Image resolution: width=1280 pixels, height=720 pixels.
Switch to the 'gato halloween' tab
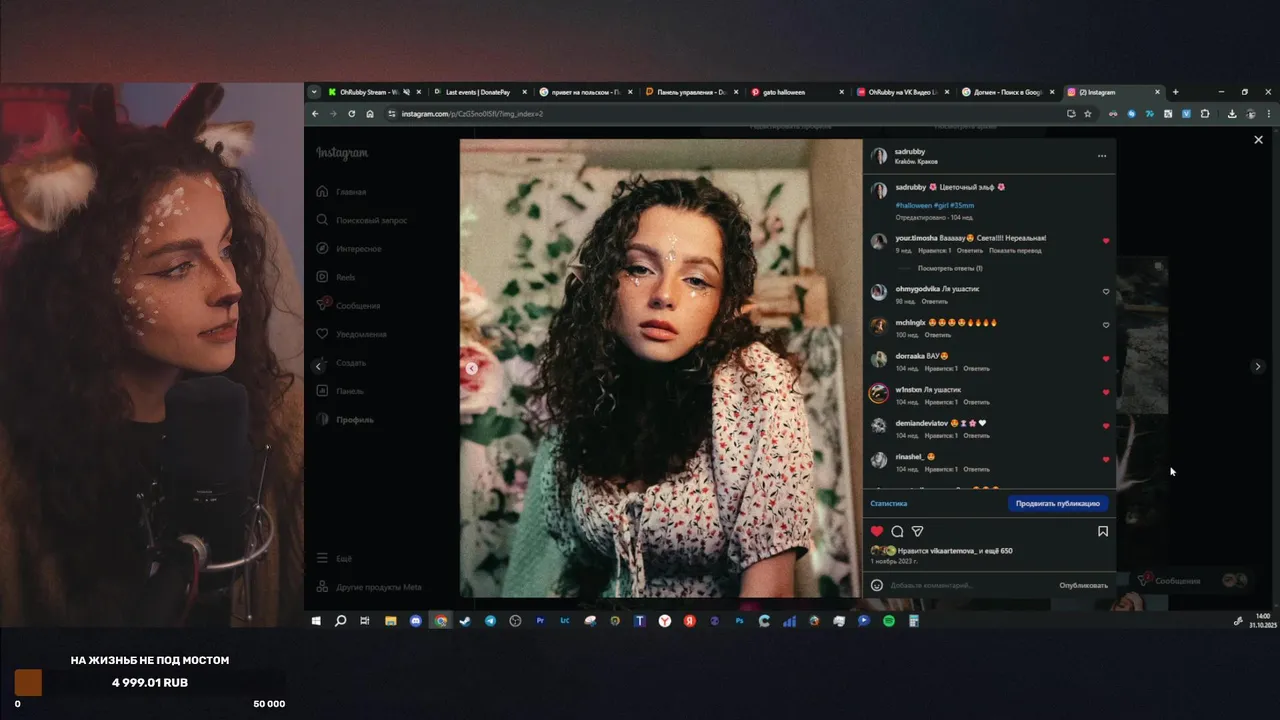click(x=798, y=92)
